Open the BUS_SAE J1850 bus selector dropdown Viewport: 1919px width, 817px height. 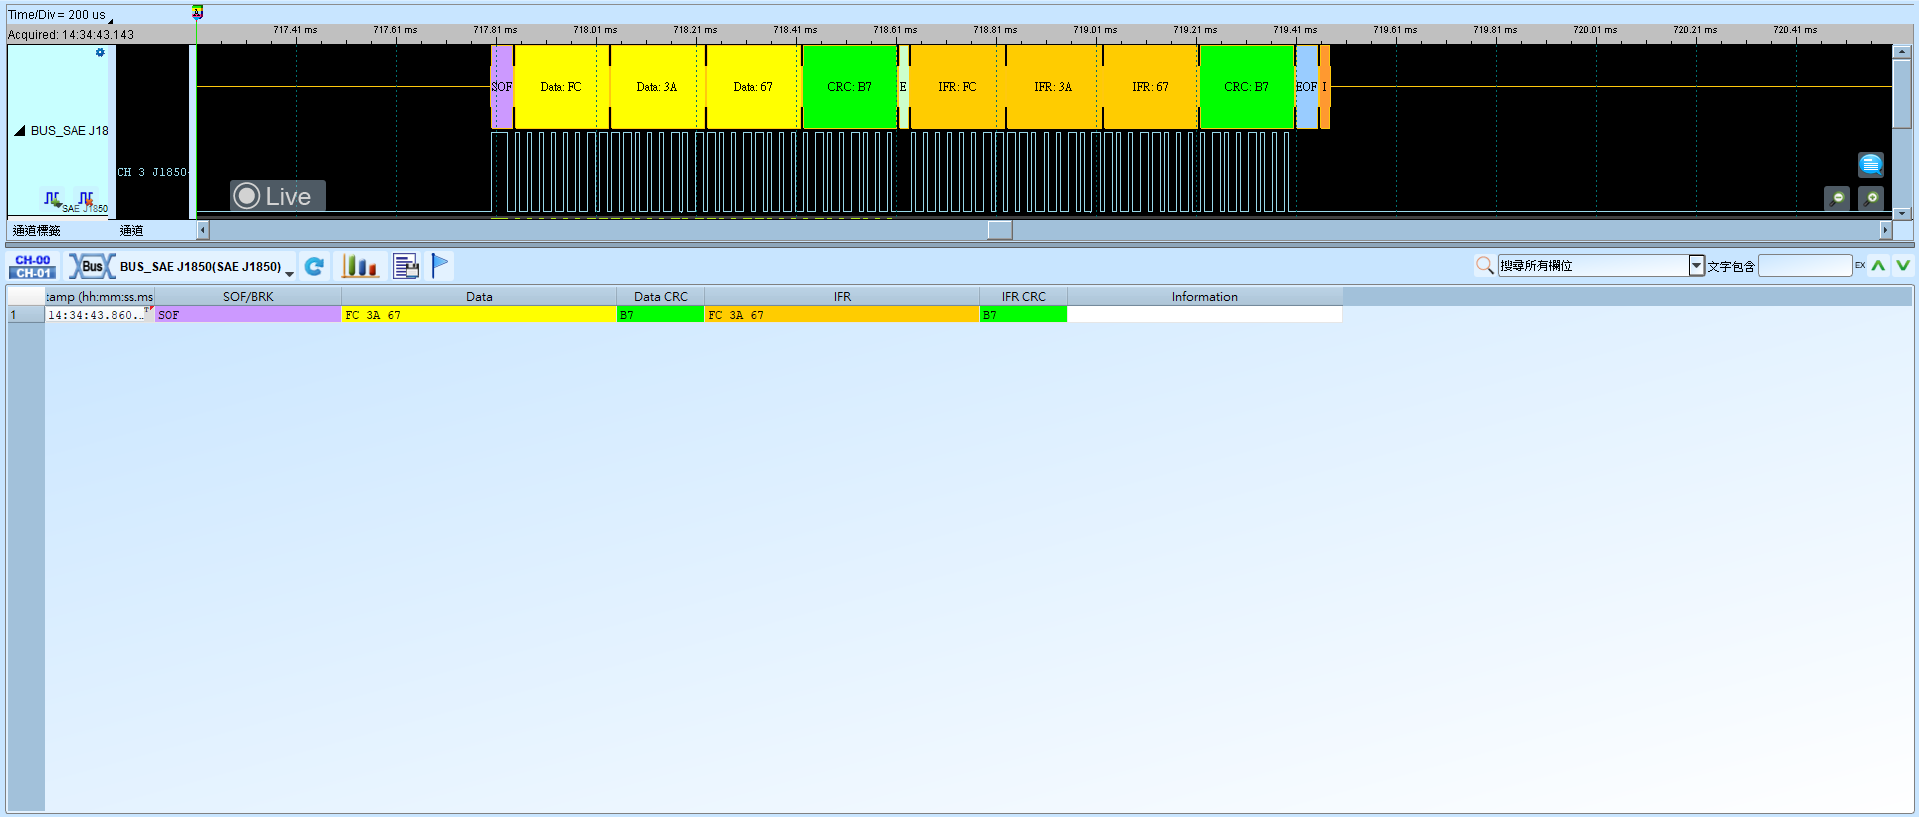[x=289, y=273]
